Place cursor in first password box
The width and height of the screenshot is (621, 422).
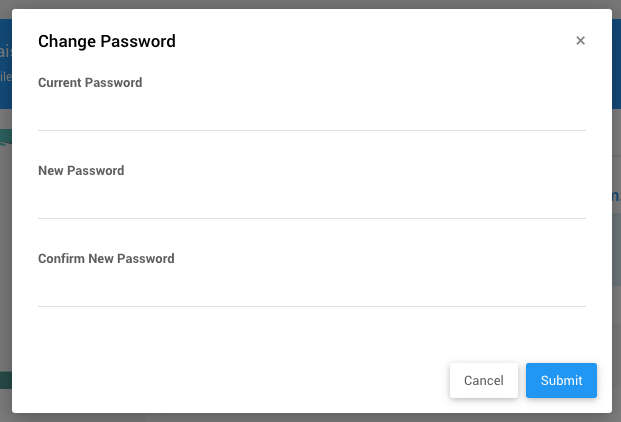[311, 114]
